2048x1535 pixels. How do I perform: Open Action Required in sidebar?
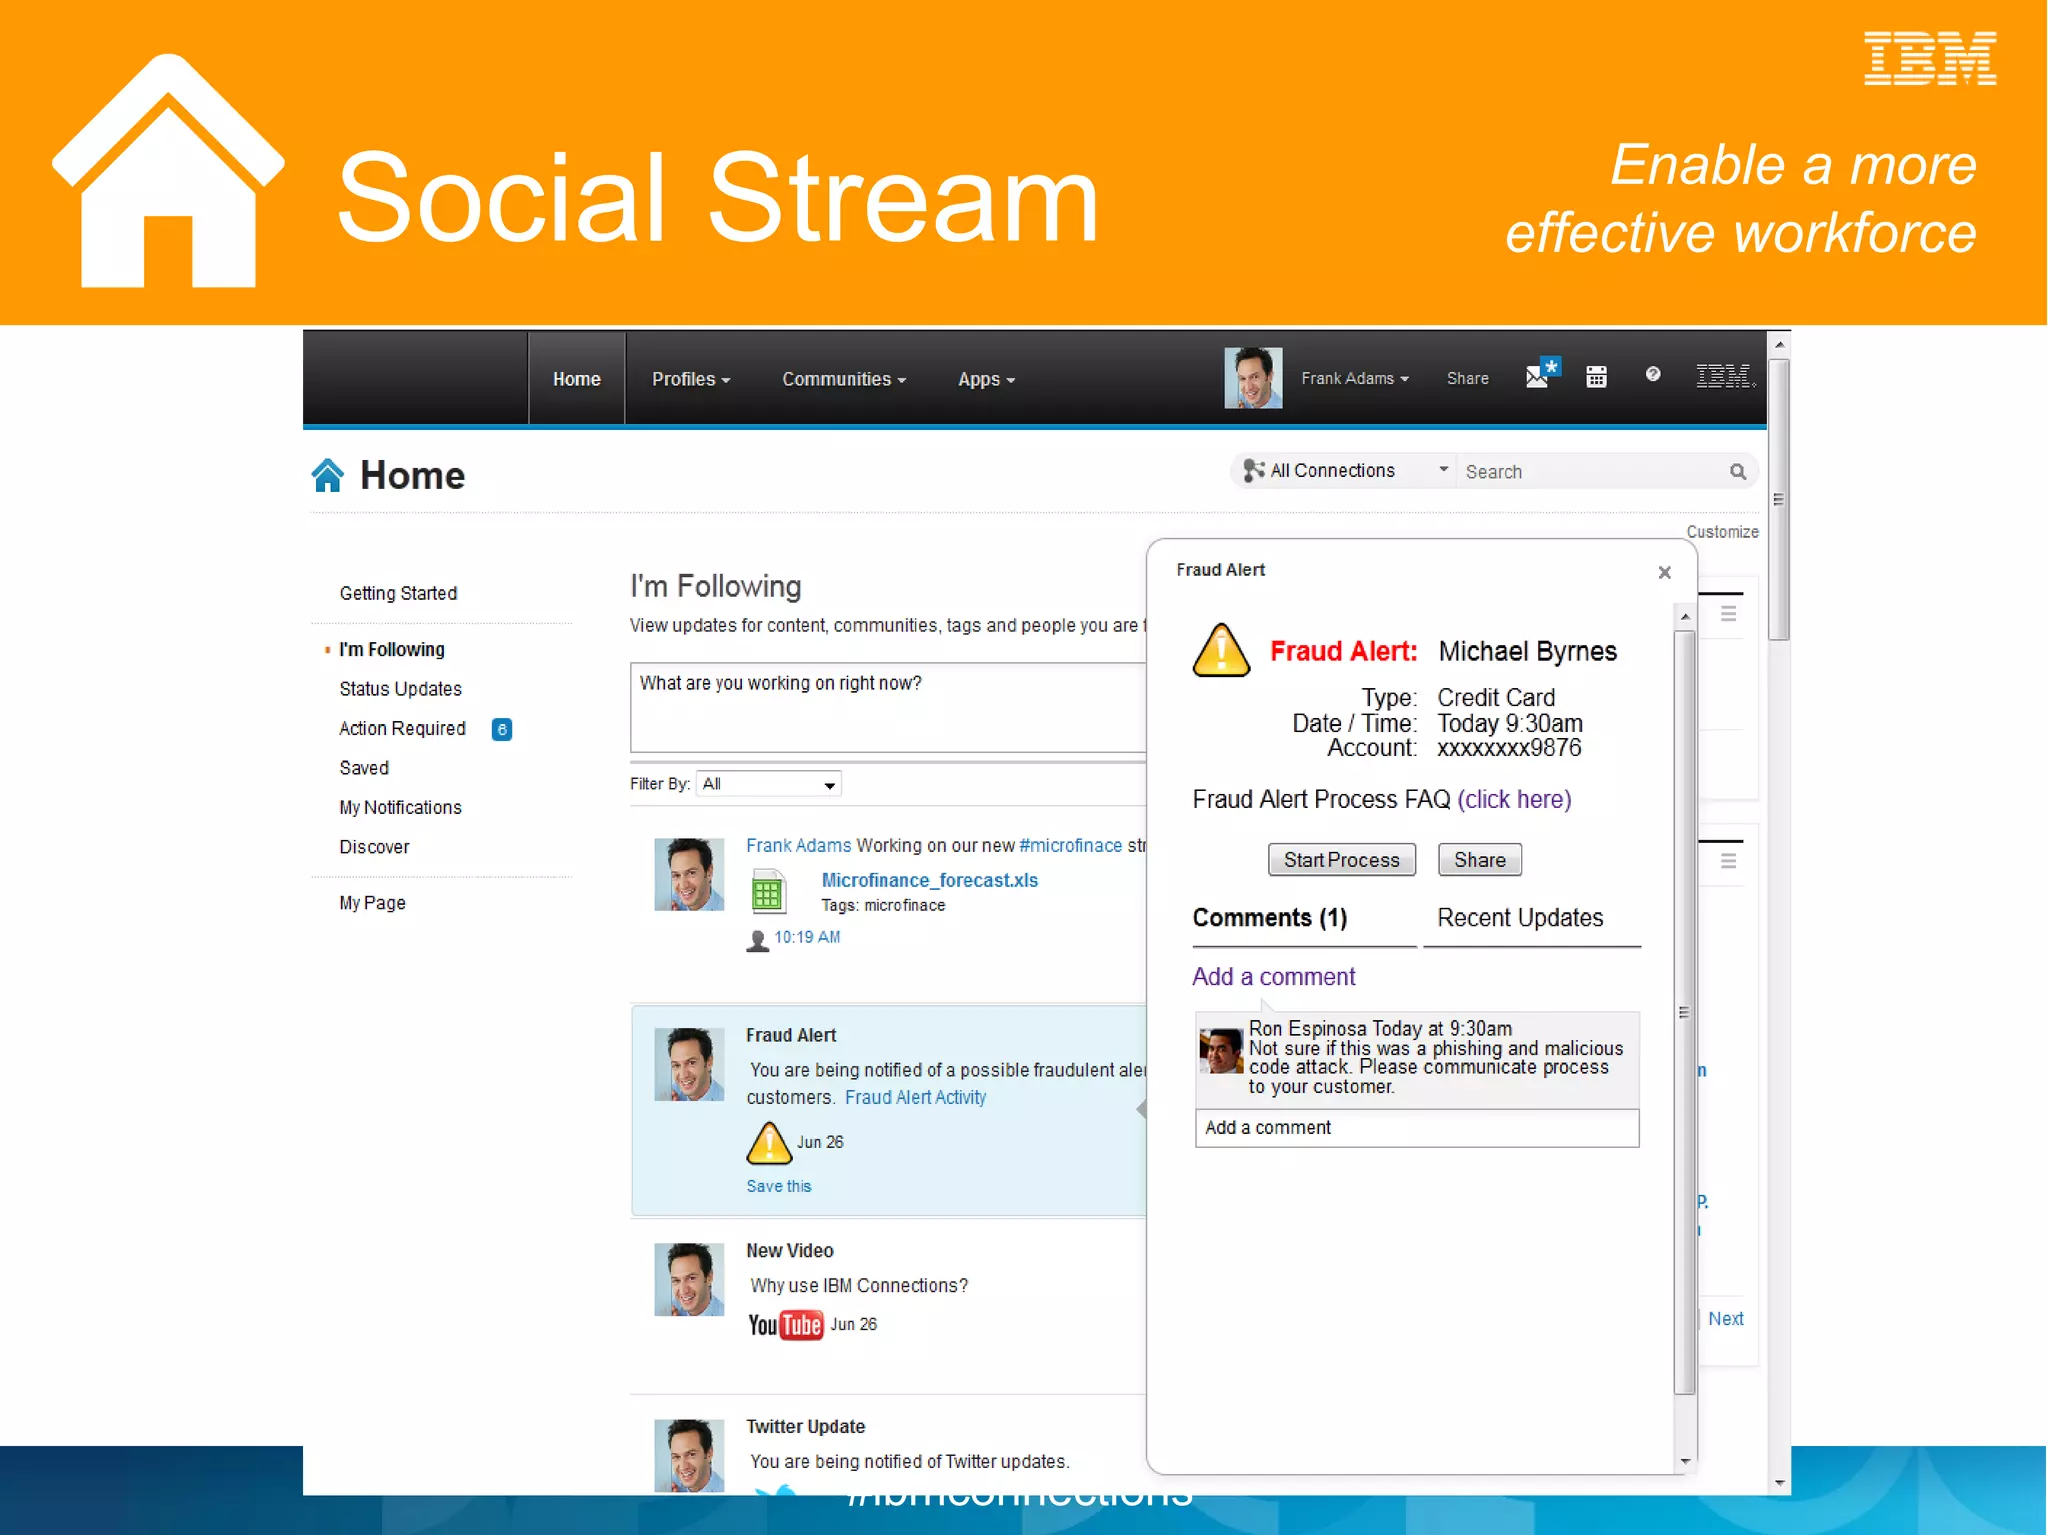coord(402,728)
